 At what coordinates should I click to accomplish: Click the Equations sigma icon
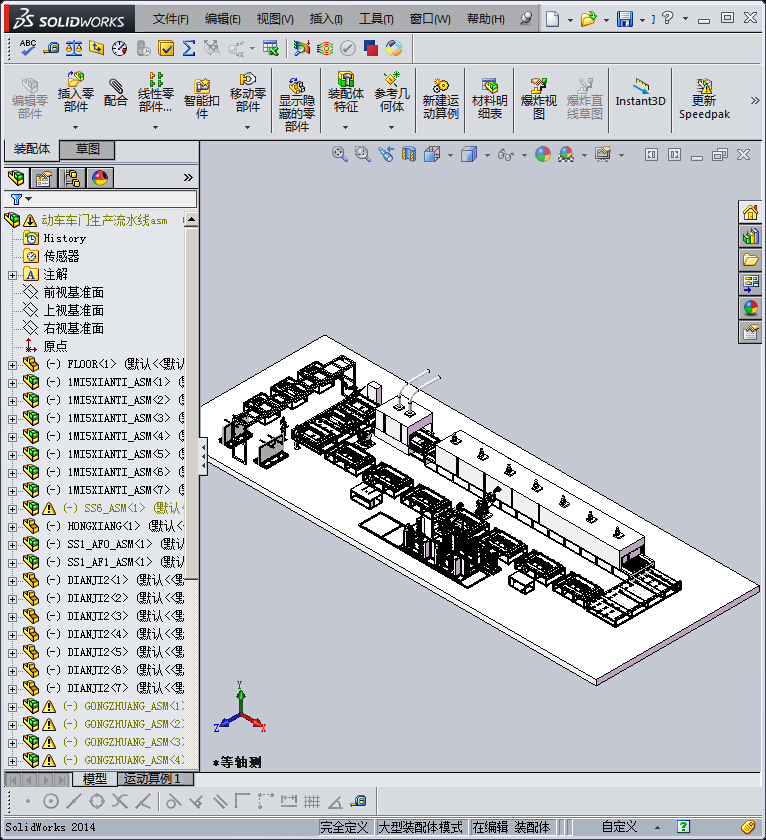tap(189, 48)
